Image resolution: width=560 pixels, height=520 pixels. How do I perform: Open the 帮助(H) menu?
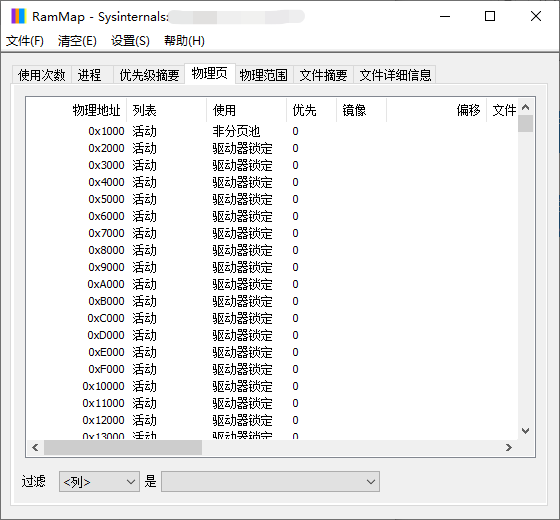point(184,41)
